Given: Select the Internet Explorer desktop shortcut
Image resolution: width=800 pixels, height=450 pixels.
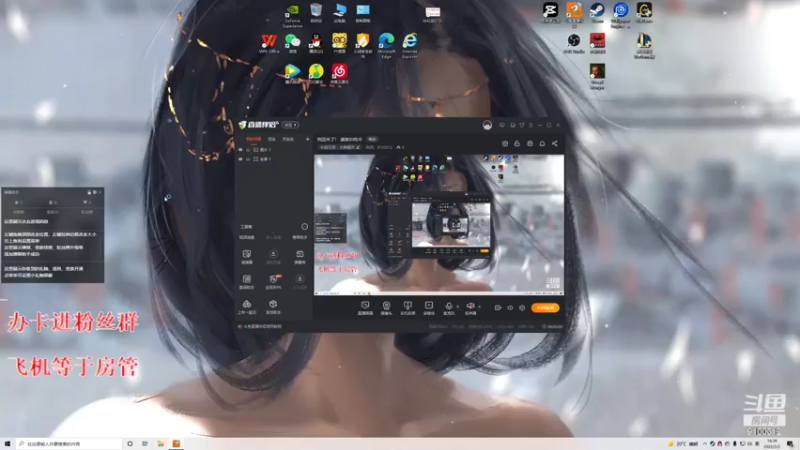Looking at the screenshot, I should (410, 45).
